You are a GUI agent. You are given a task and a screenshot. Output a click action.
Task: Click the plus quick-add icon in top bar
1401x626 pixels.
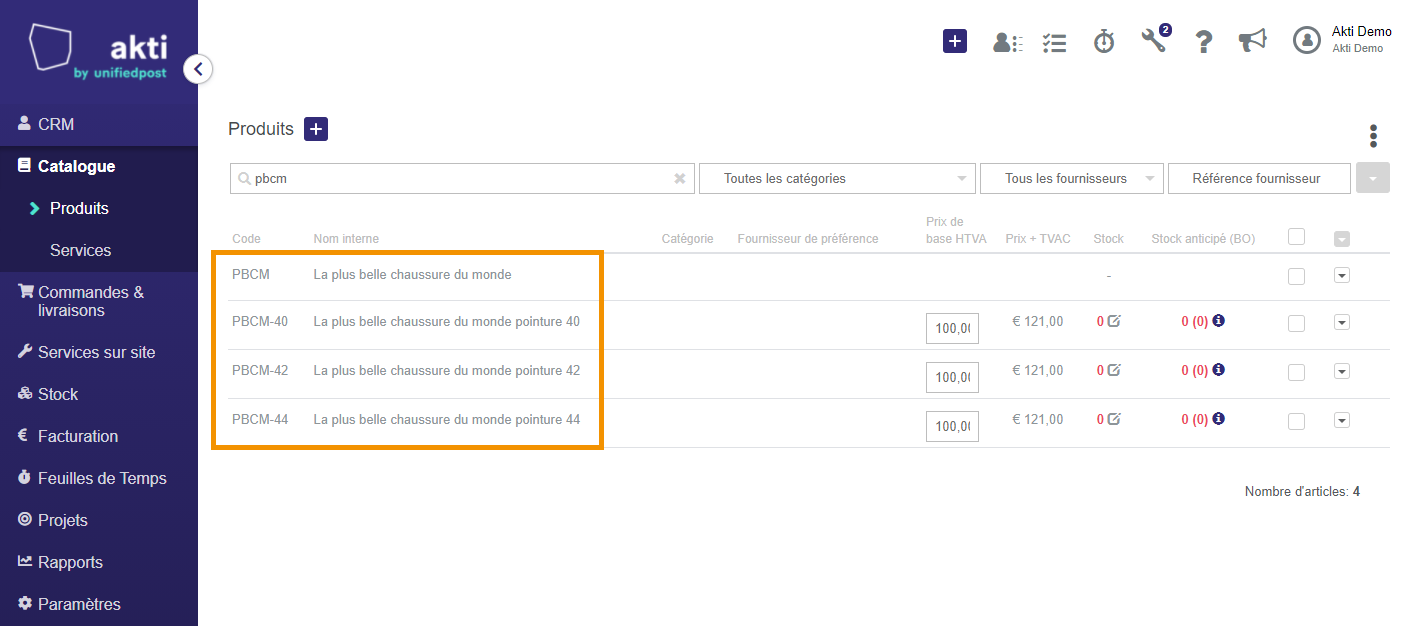[955, 41]
